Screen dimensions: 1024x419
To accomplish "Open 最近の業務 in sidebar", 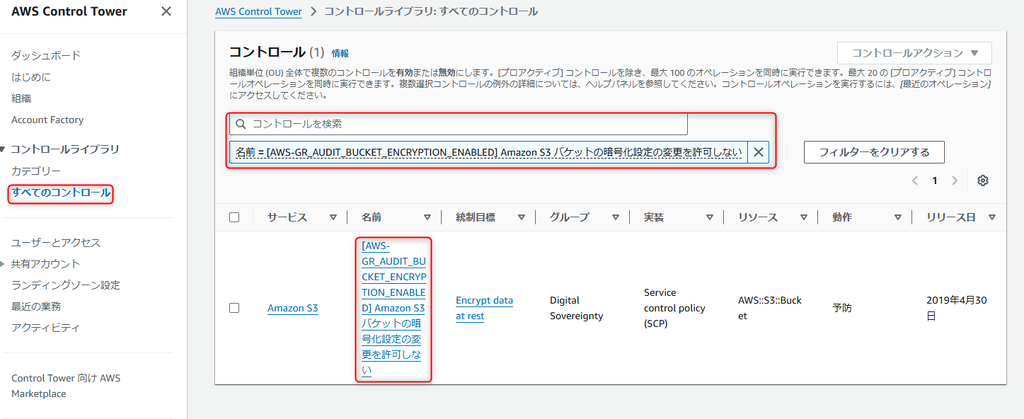I will click(36, 306).
